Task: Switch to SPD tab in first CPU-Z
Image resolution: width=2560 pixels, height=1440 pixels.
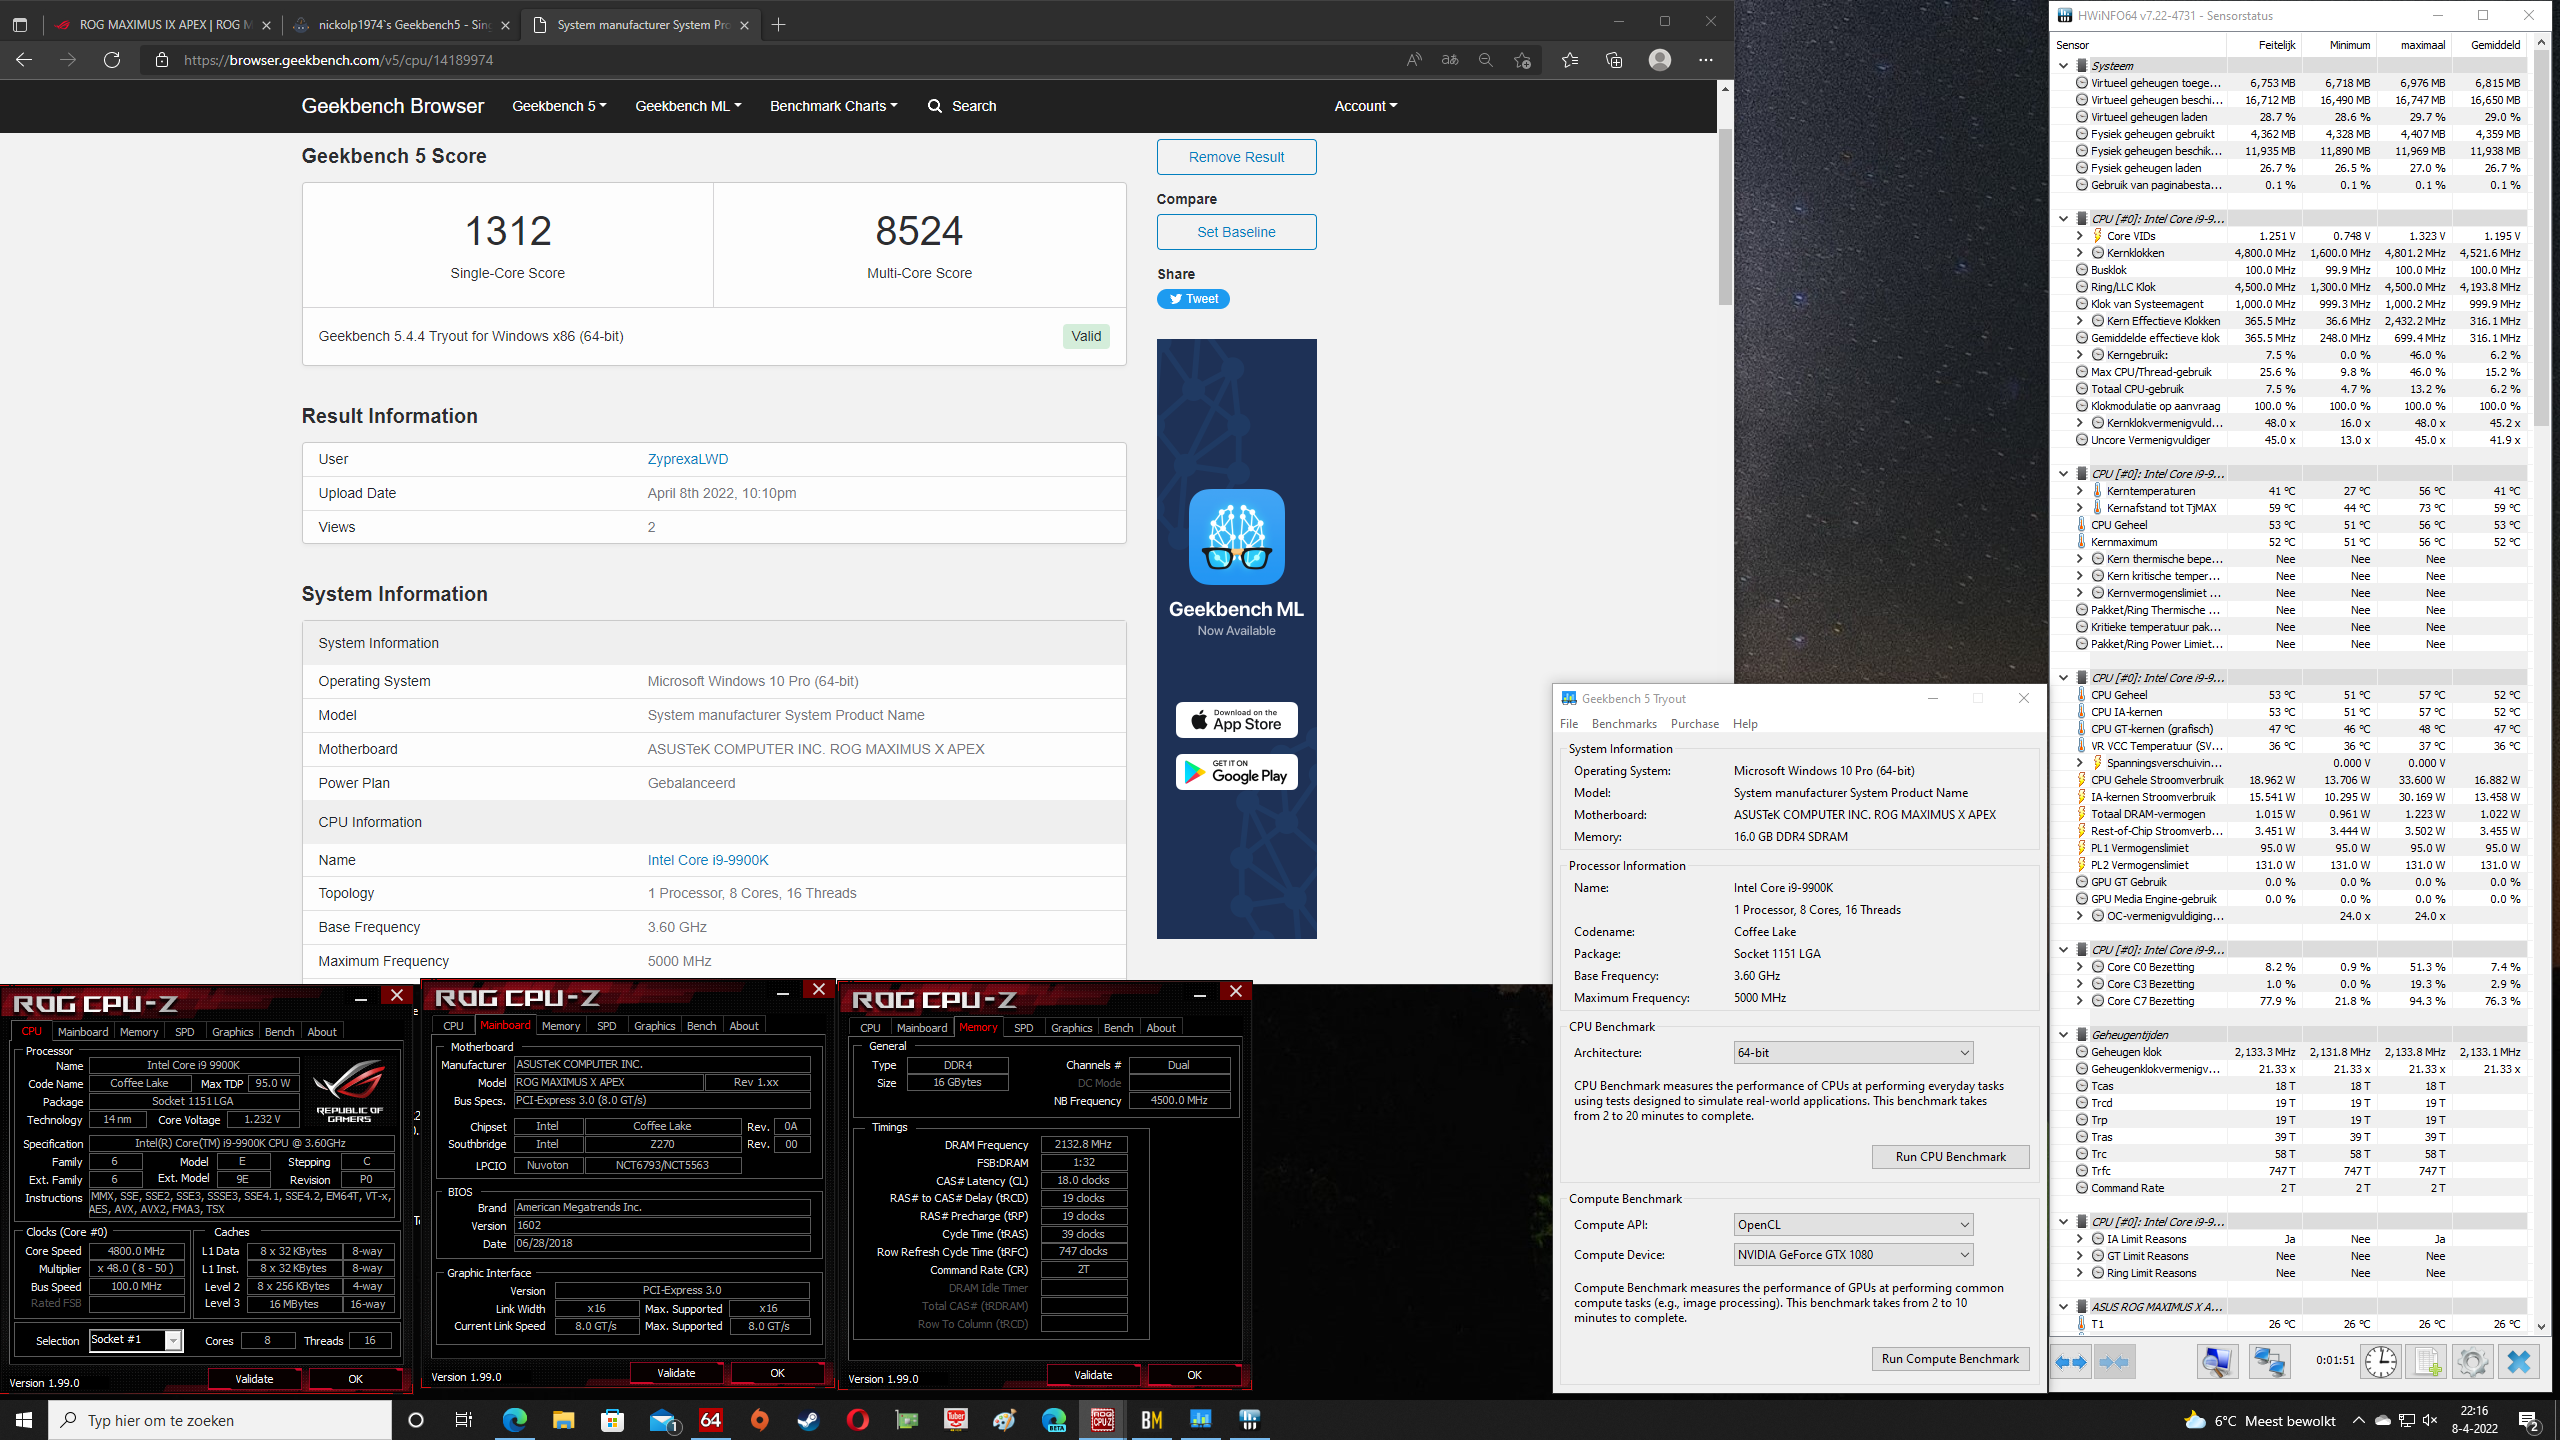Action: point(185,1032)
